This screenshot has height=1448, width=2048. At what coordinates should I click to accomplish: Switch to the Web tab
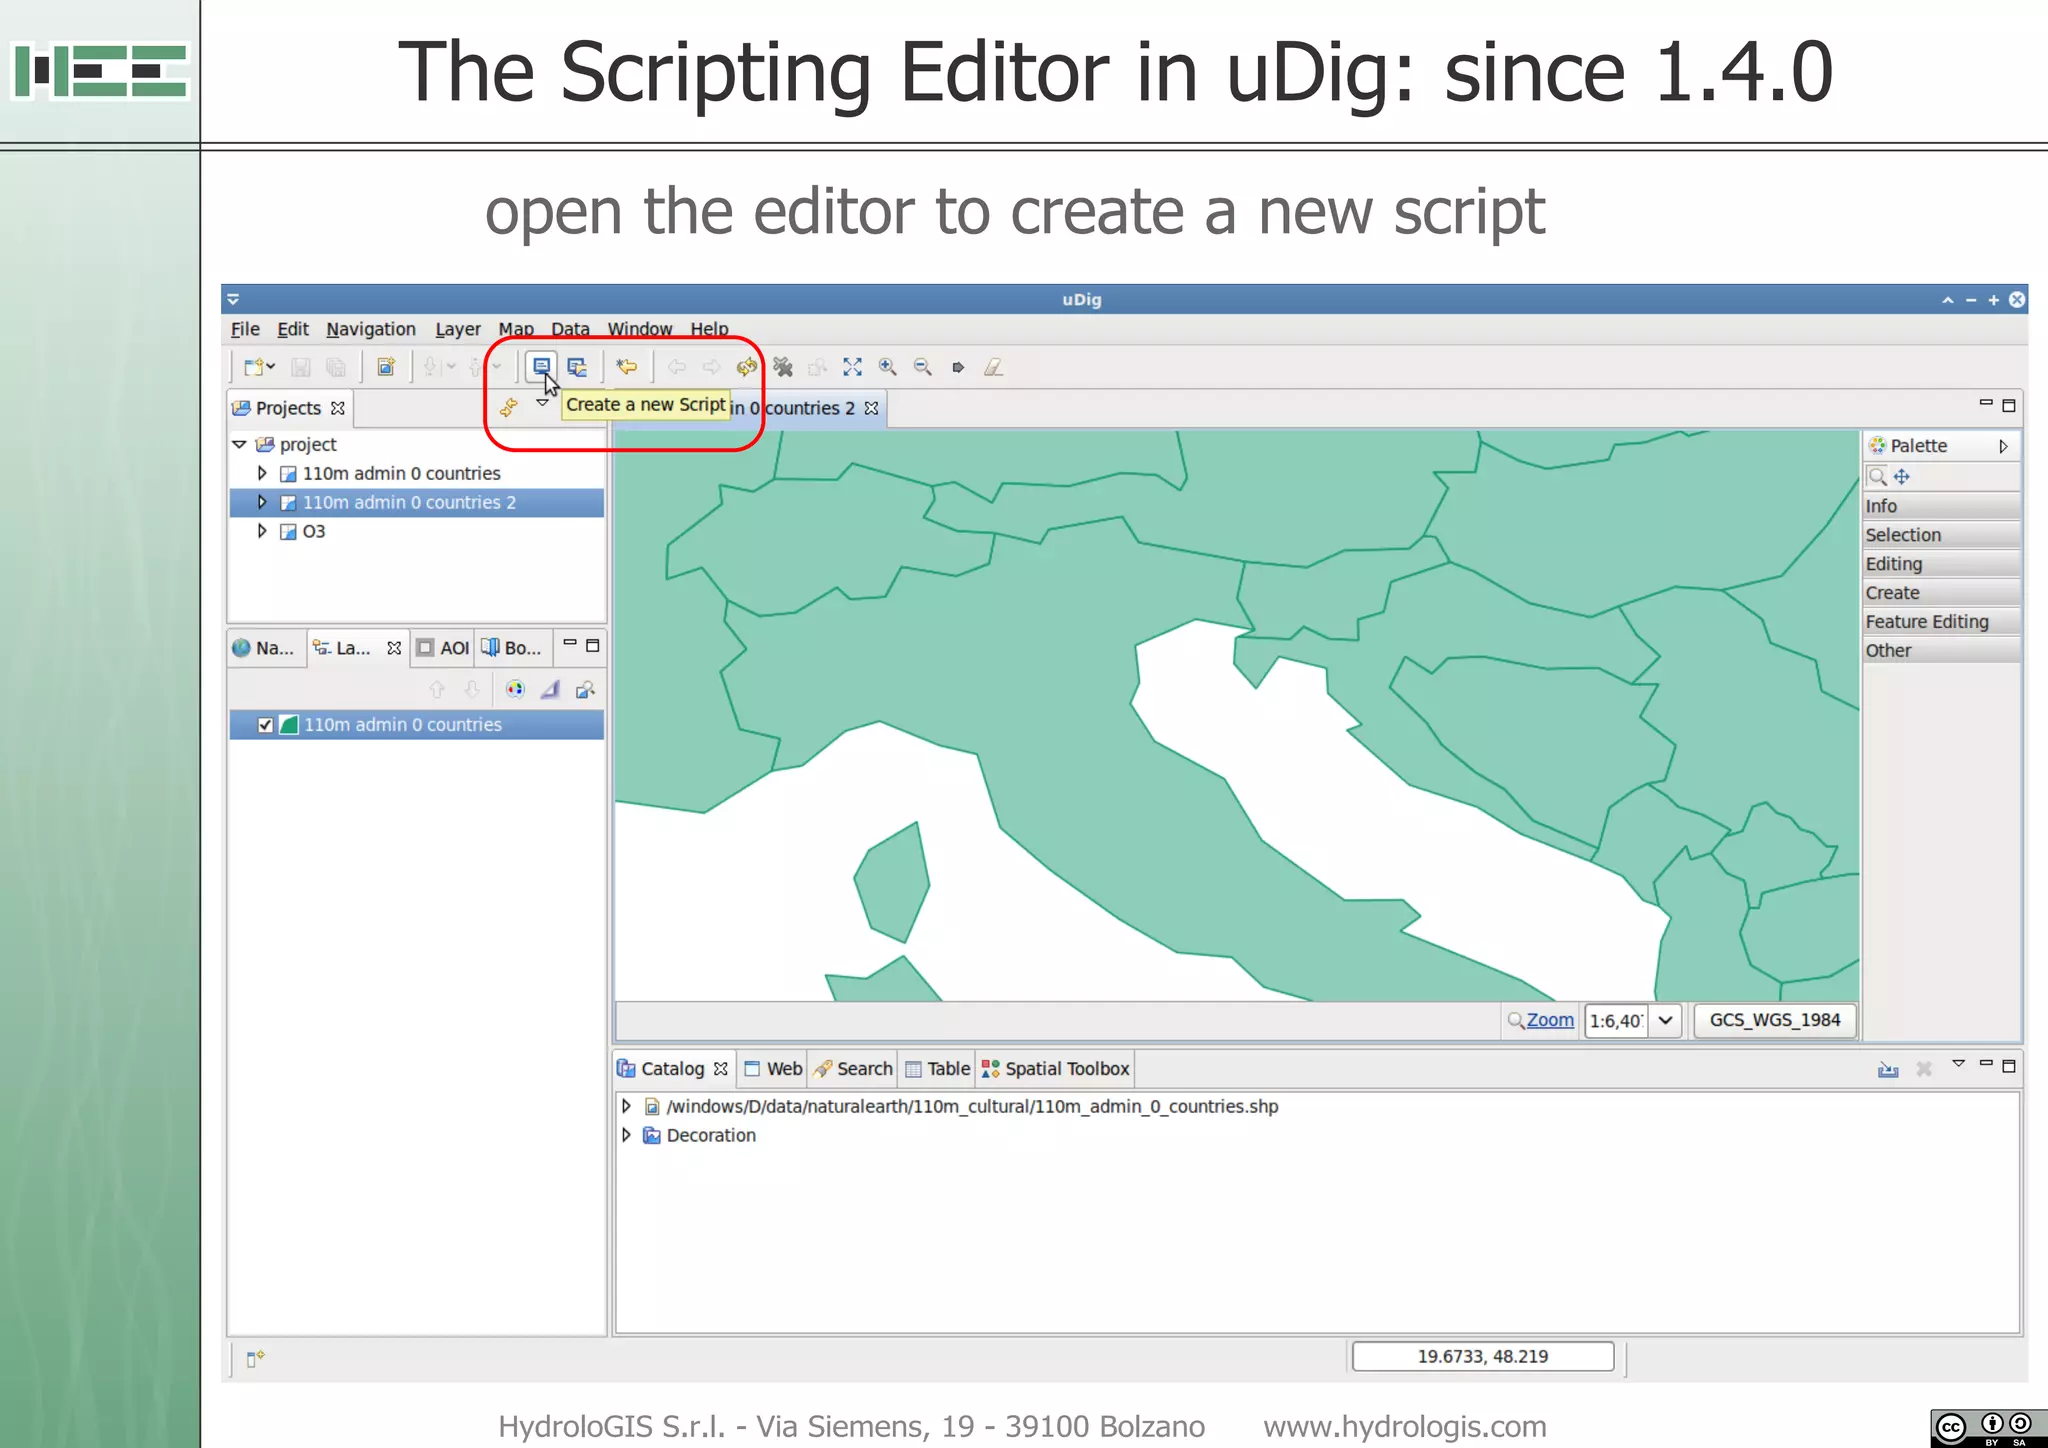(x=774, y=1069)
